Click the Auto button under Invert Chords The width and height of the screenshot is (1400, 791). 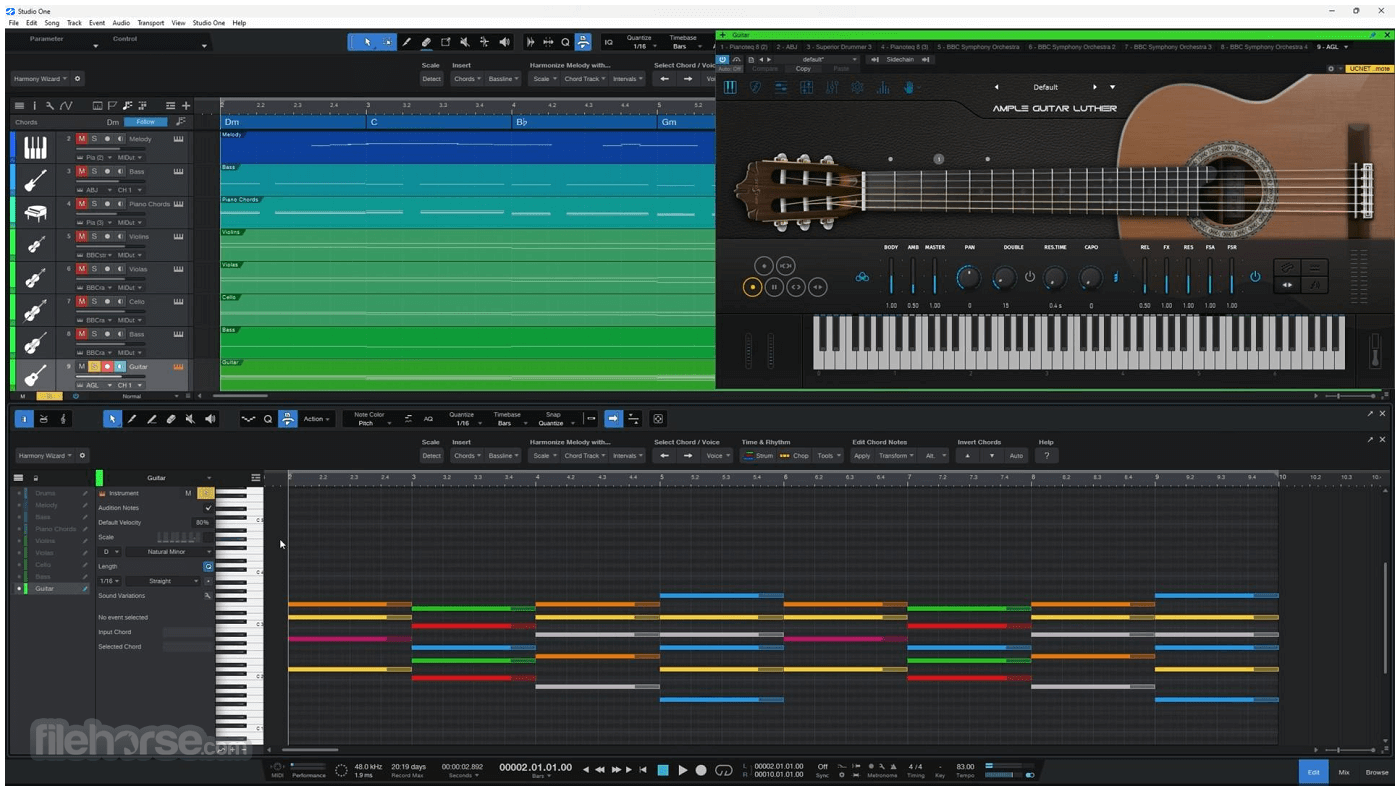(1016, 456)
